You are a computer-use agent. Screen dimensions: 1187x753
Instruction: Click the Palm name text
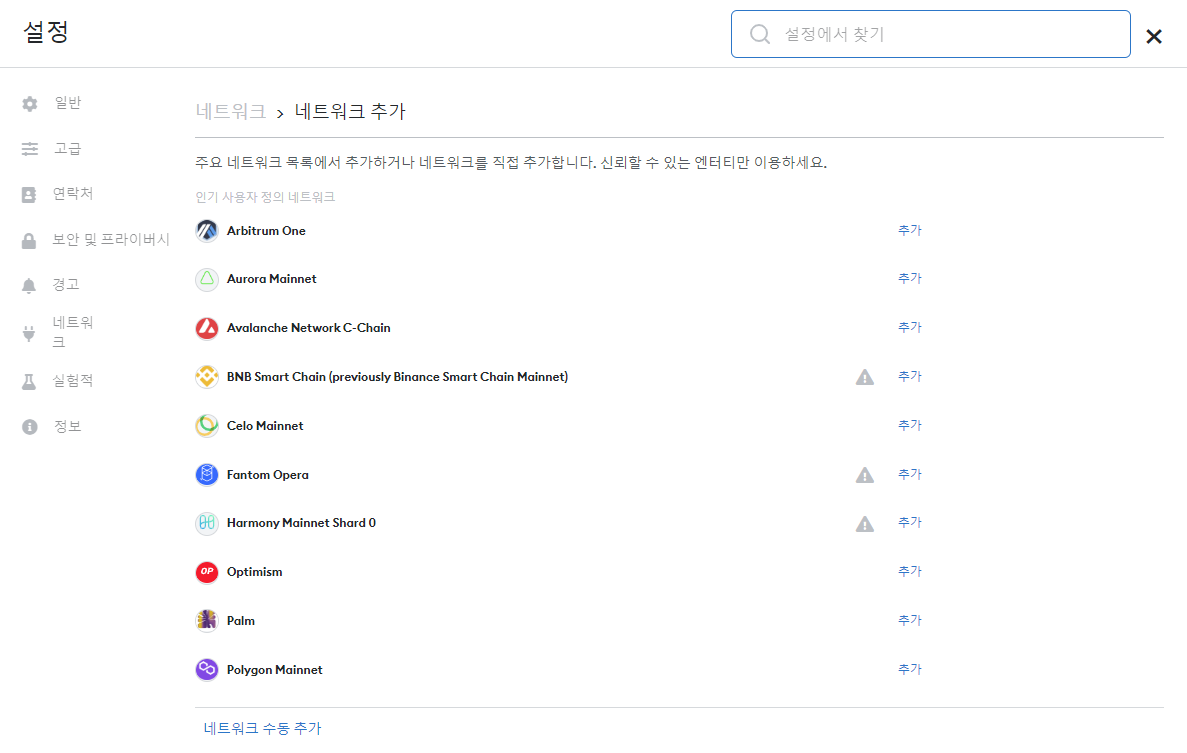(241, 621)
